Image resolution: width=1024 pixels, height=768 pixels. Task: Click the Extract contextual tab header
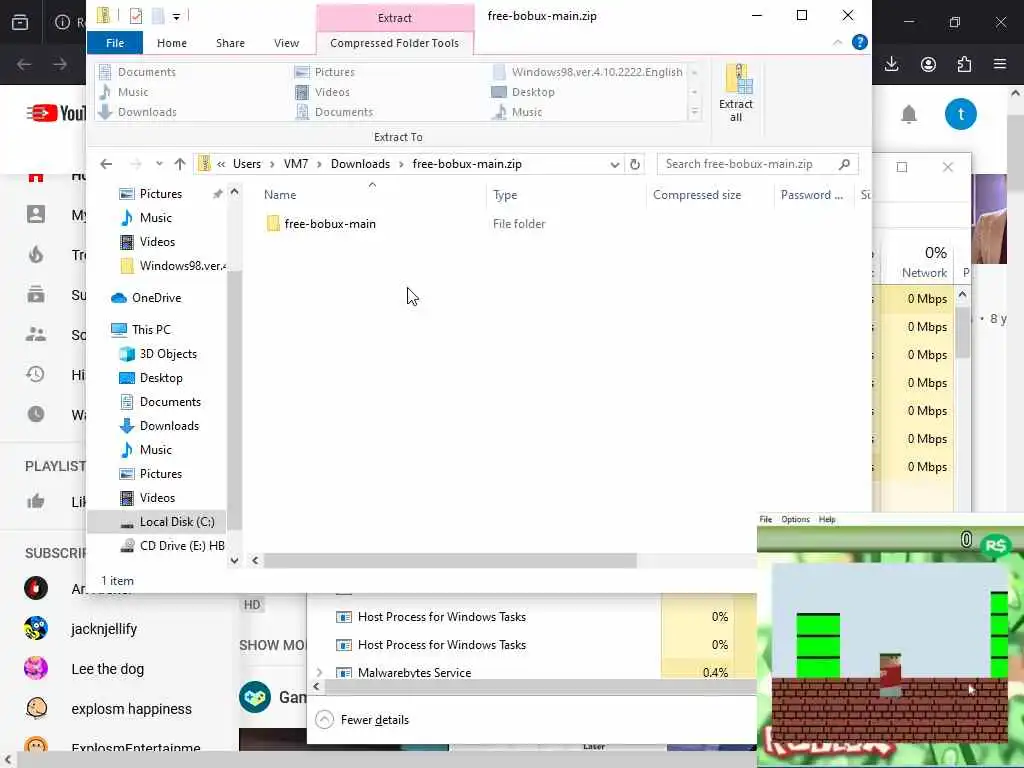(394, 18)
